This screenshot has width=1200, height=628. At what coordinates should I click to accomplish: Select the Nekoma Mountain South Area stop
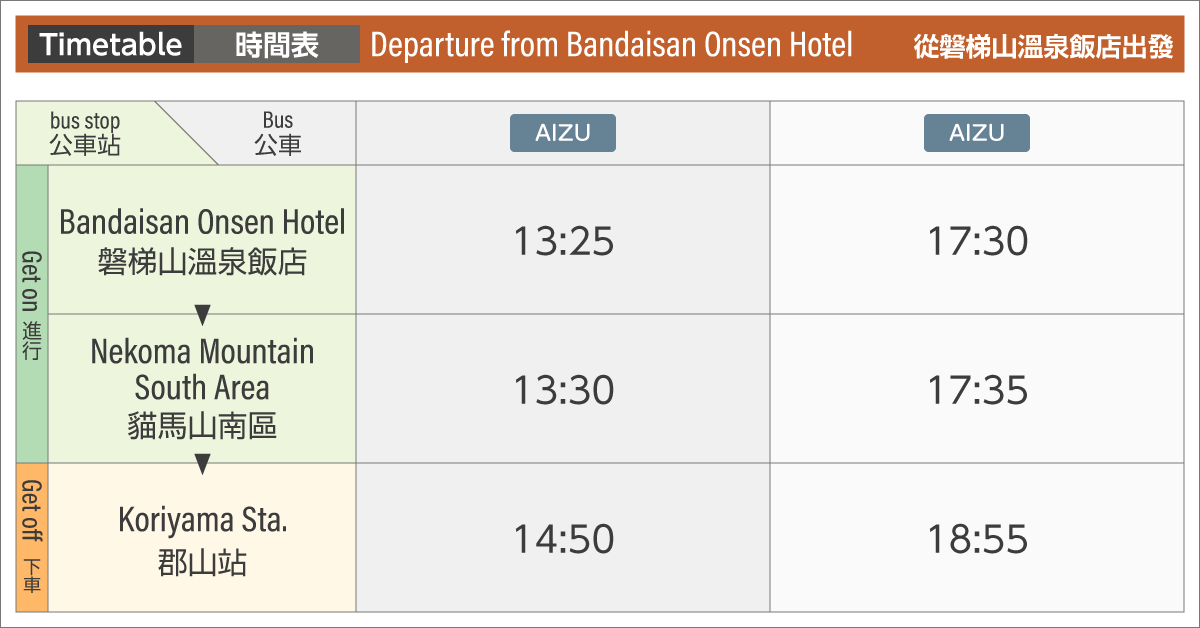pyautogui.click(x=202, y=389)
